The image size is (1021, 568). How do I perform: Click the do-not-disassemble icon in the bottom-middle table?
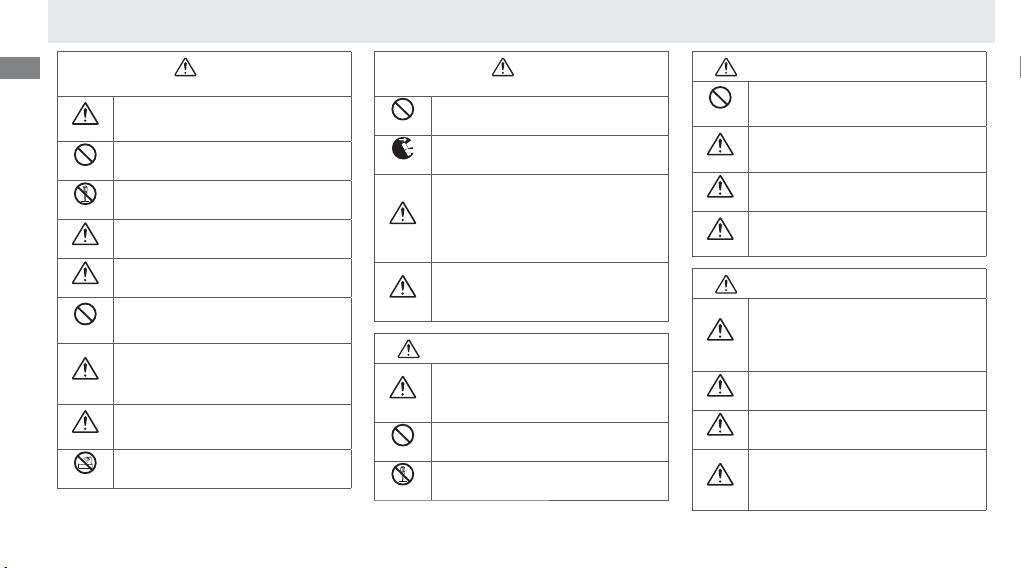(x=403, y=476)
